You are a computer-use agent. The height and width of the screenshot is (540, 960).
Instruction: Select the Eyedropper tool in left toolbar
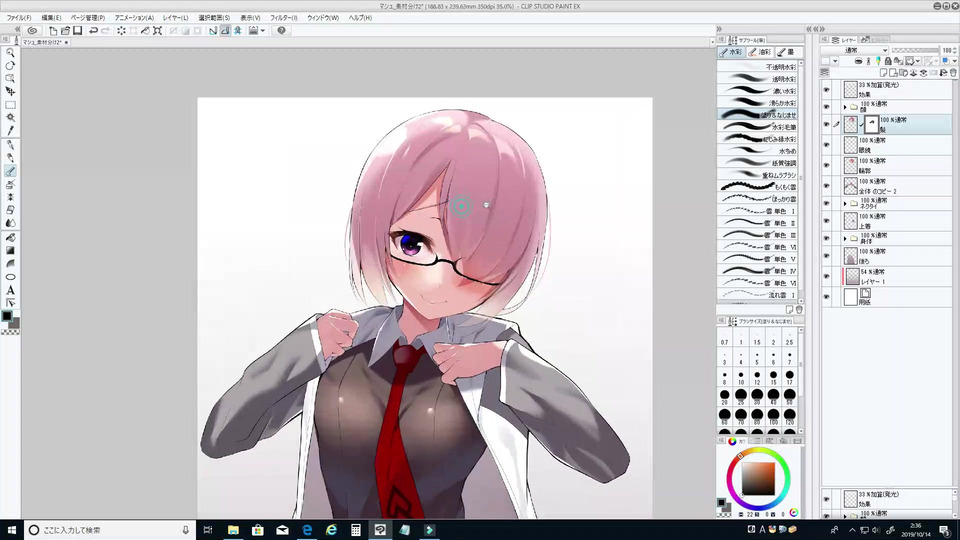(x=10, y=130)
